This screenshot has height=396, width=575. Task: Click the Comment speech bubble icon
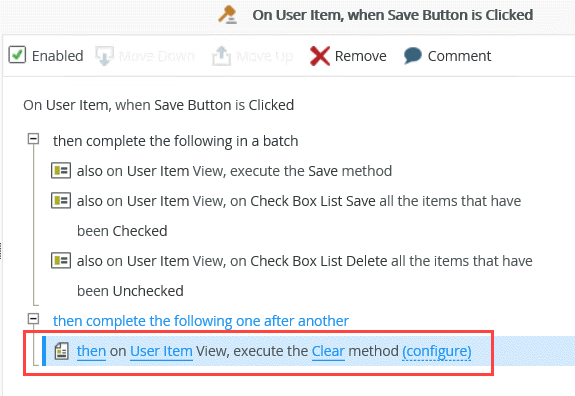pos(413,56)
